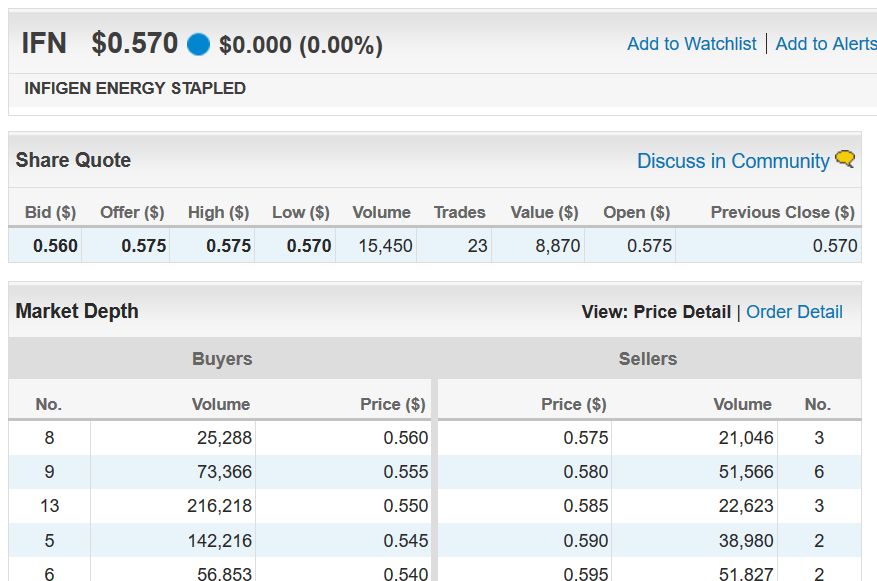The height and width of the screenshot is (581, 877).
Task: Select the seller row priced at 0.580
Action: tap(649, 472)
